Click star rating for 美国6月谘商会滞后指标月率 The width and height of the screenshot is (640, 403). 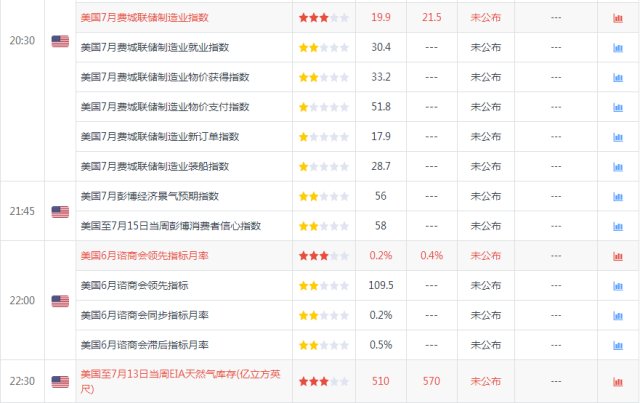tap(324, 345)
